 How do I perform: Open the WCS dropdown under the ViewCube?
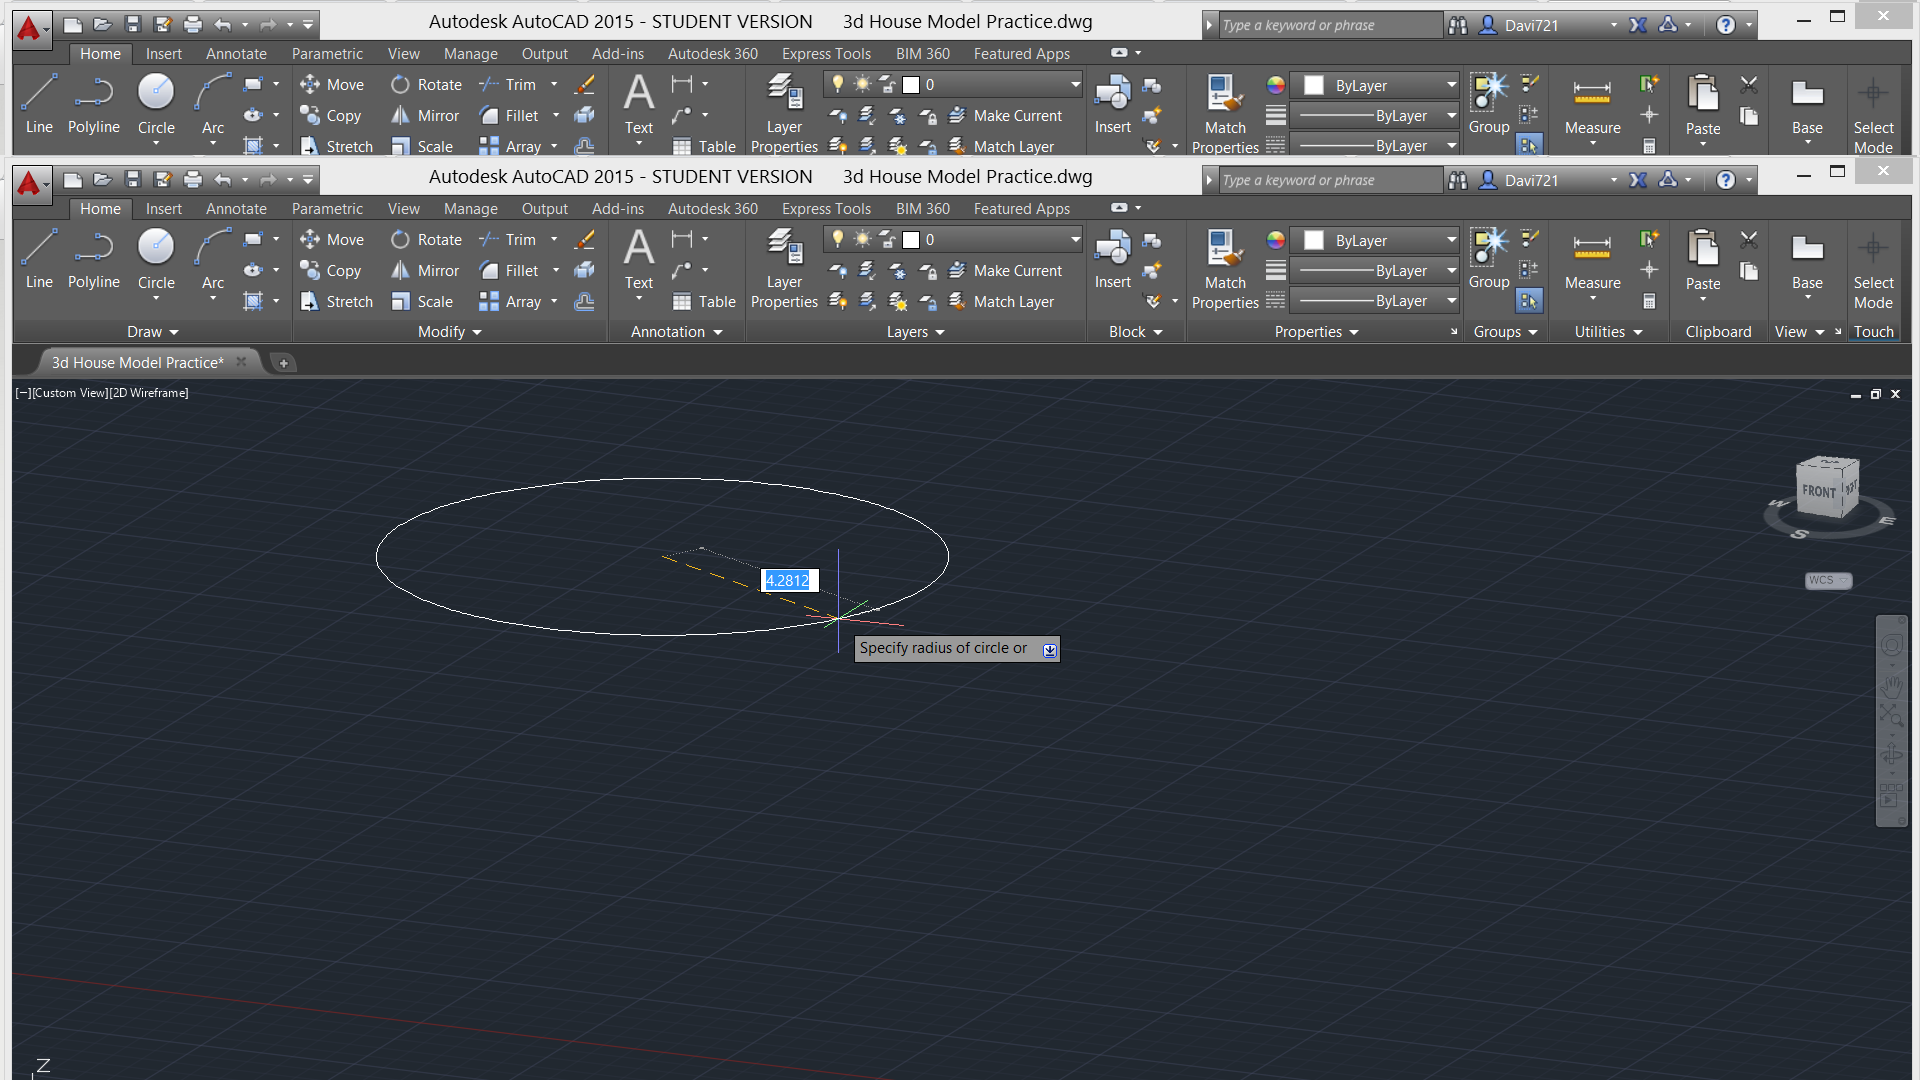click(1828, 580)
